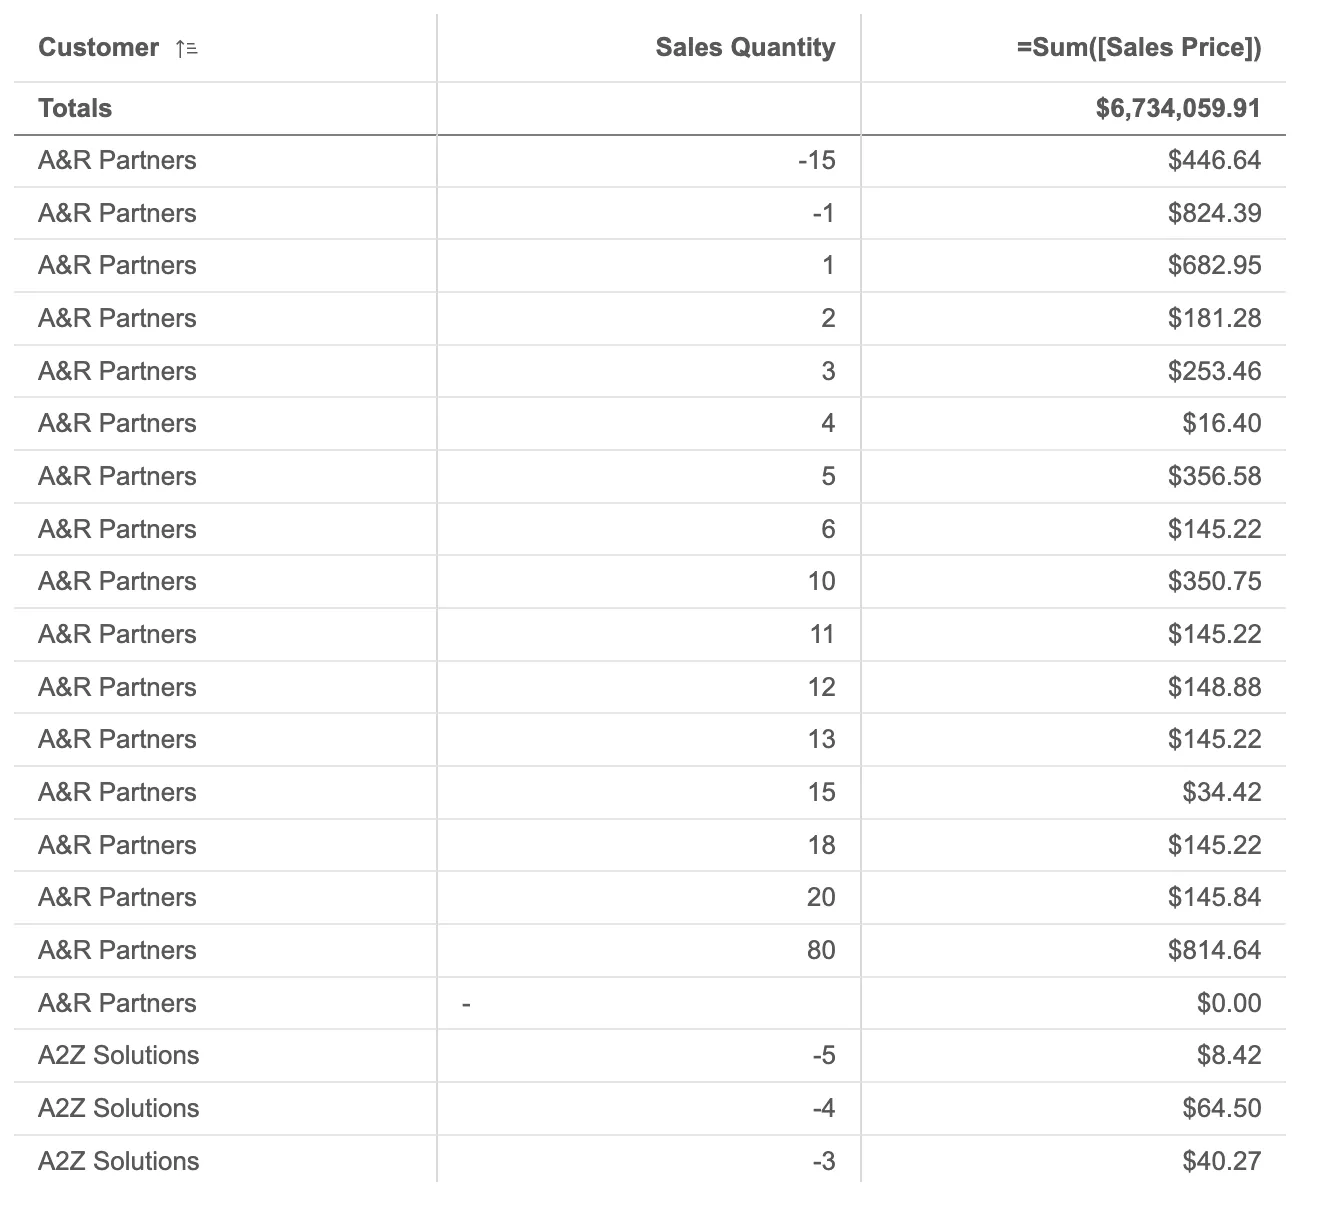Click the Totals row label

(75, 108)
